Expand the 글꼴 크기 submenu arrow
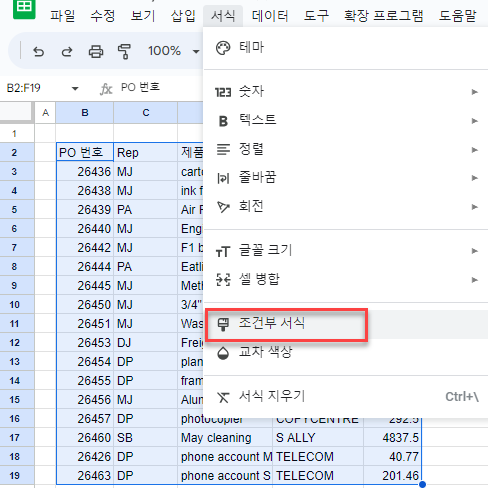 tap(475, 251)
